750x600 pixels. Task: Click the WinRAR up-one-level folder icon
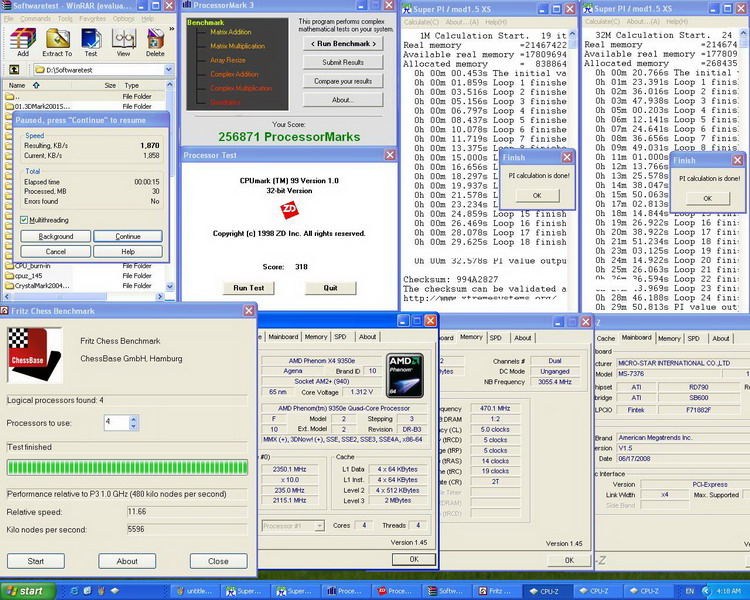pyautogui.click(x=14, y=69)
